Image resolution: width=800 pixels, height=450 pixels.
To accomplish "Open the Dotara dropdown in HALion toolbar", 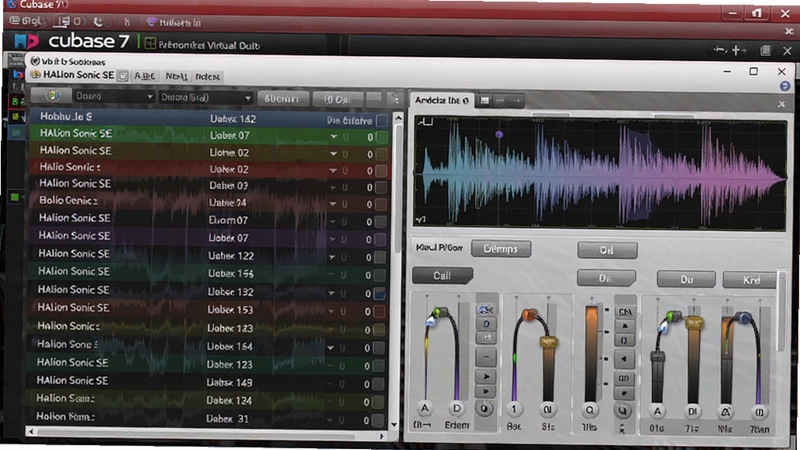I will (x=206, y=98).
